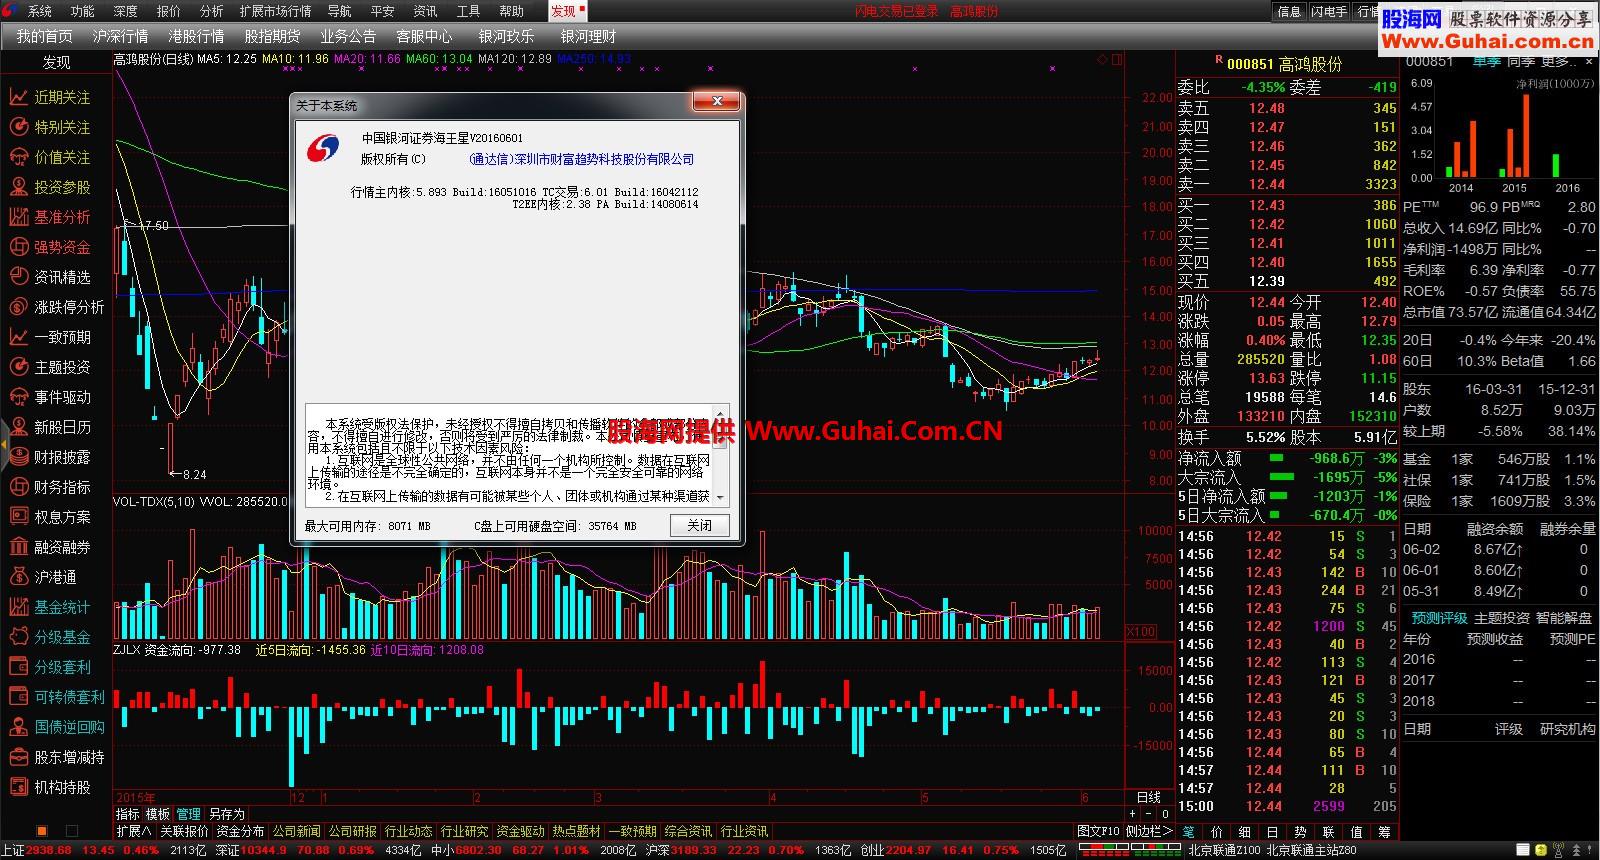Screen dimensions: 1600x860
Task: Open 可转债套利 sidebar icon
Action: click(18, 697)
